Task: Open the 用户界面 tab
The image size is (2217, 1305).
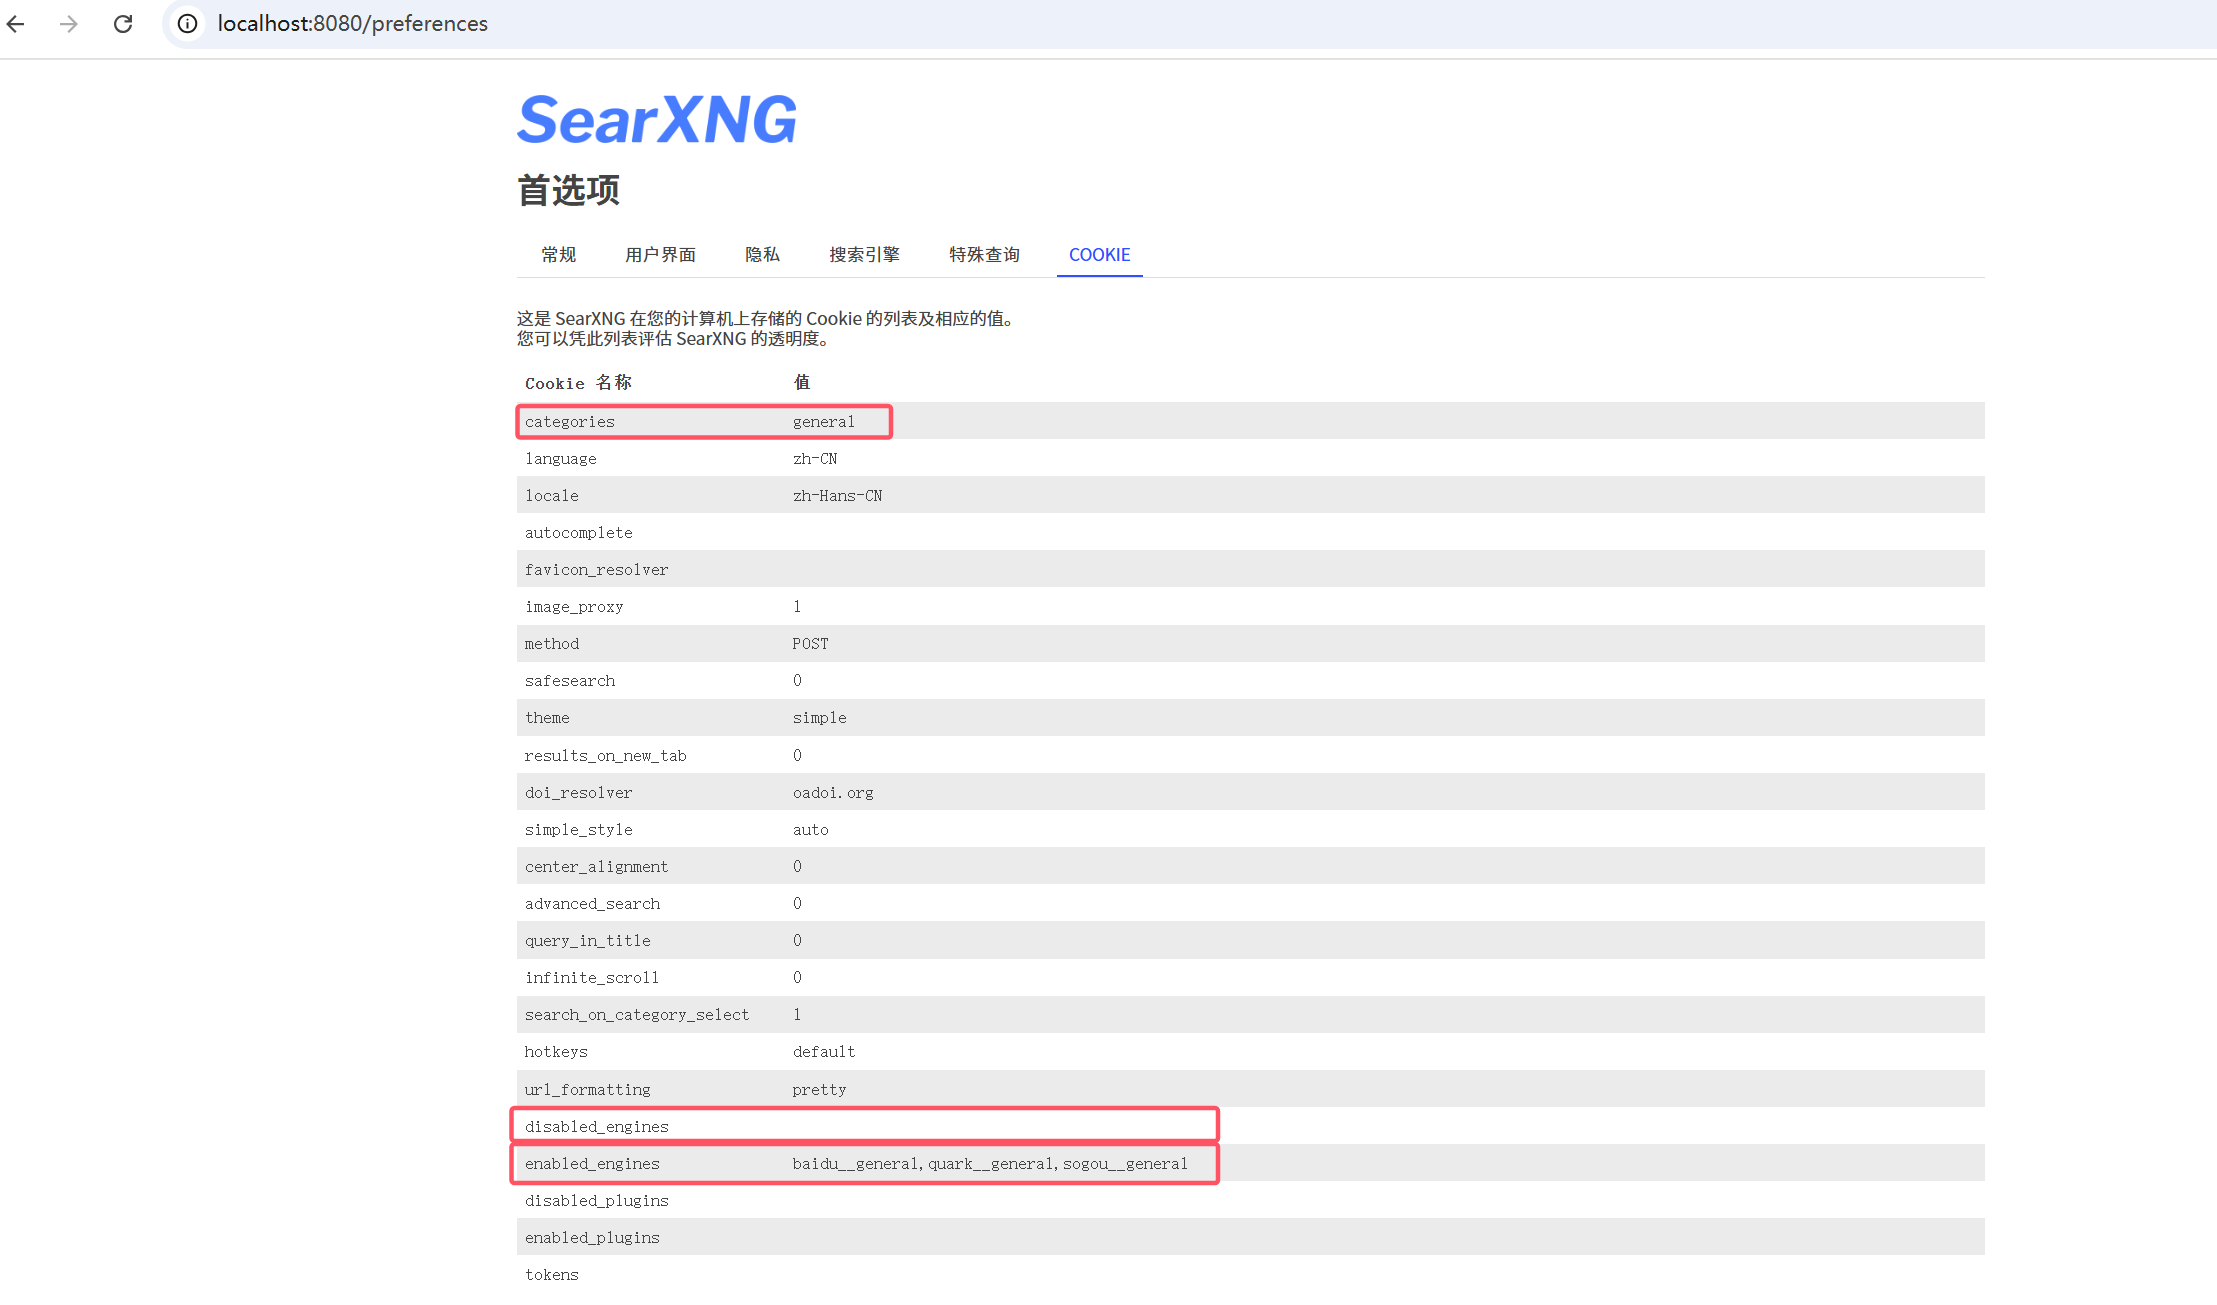Action: click(x=660, y=255)
